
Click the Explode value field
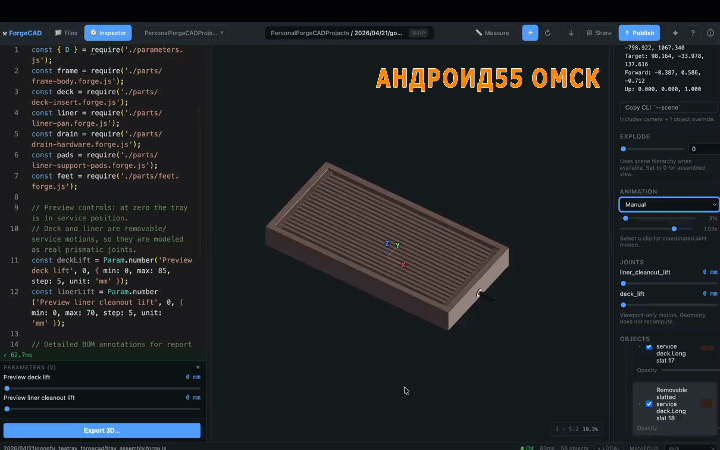click(x=704, y=149)
